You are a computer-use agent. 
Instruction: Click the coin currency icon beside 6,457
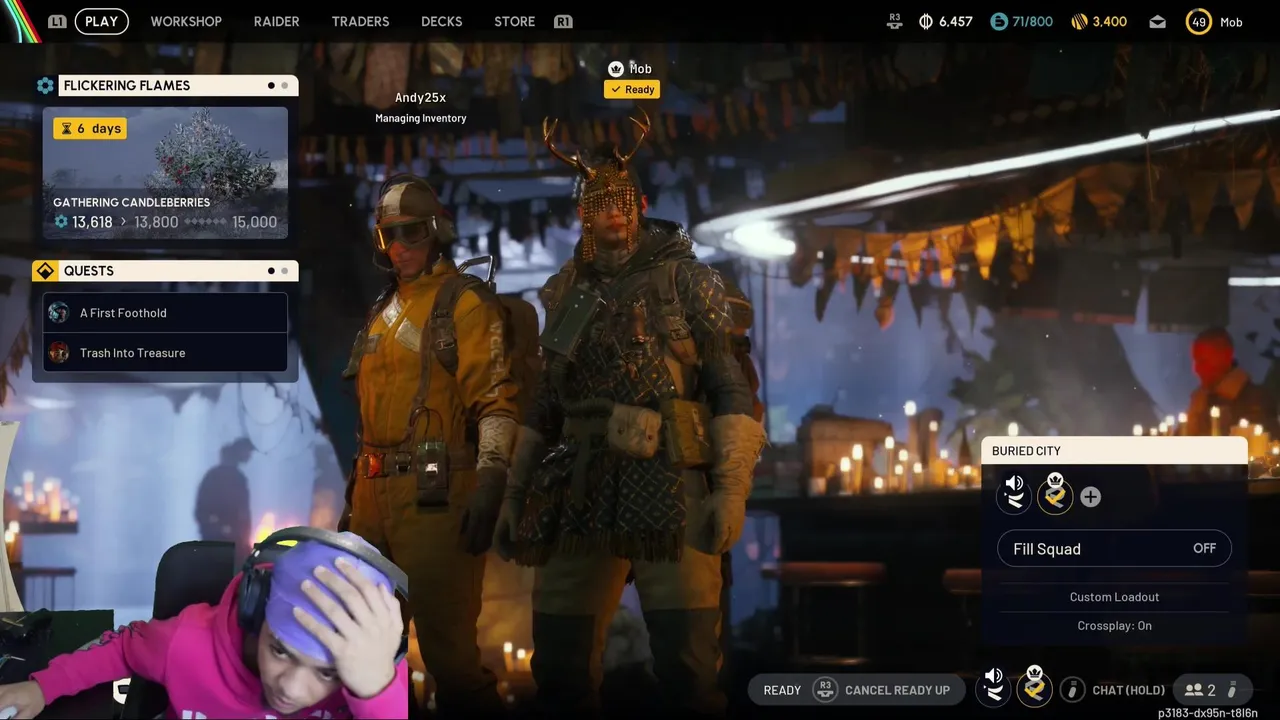tap(925, 21)
